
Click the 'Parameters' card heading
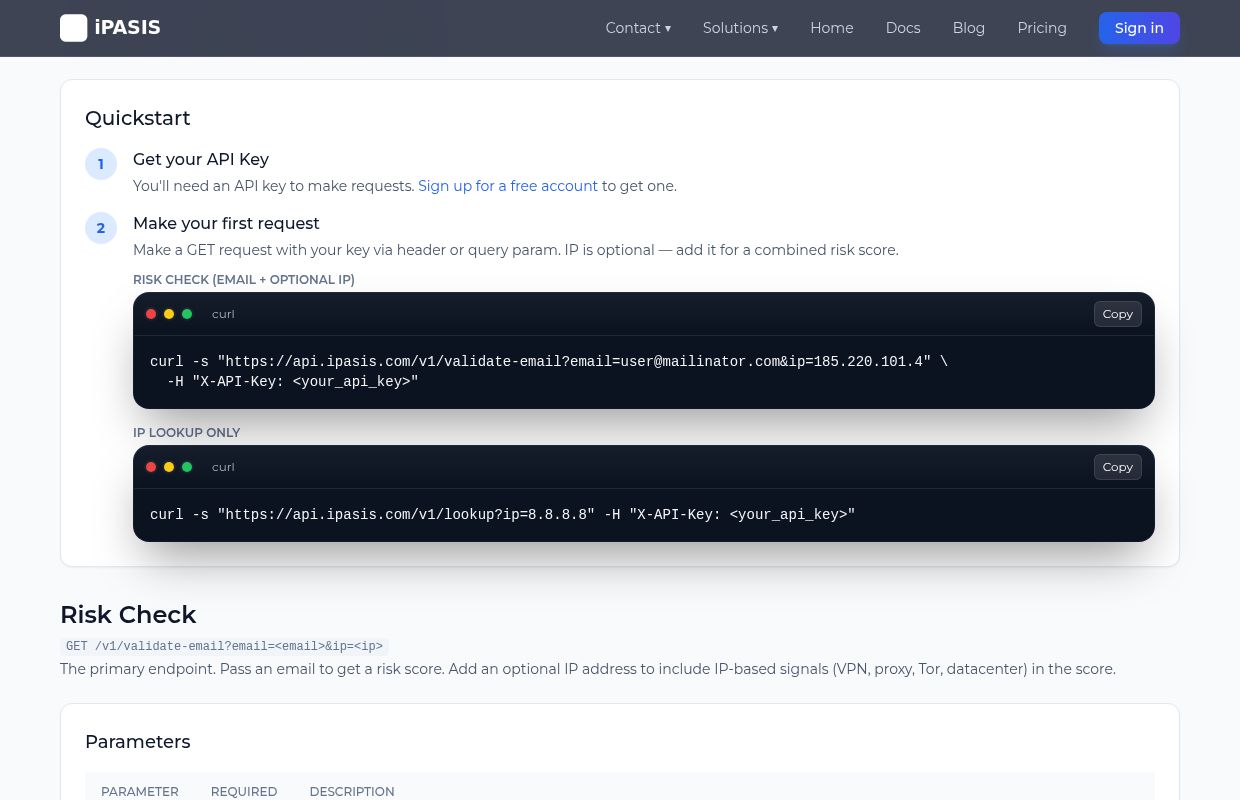pos(138,742)
